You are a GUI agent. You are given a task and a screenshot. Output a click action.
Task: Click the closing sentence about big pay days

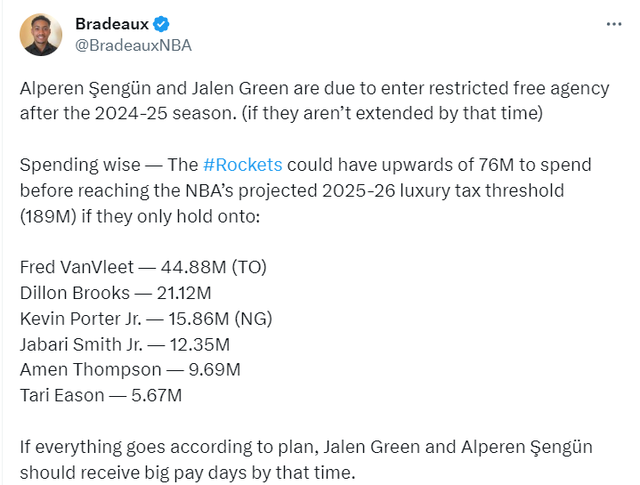click(306, 460)
